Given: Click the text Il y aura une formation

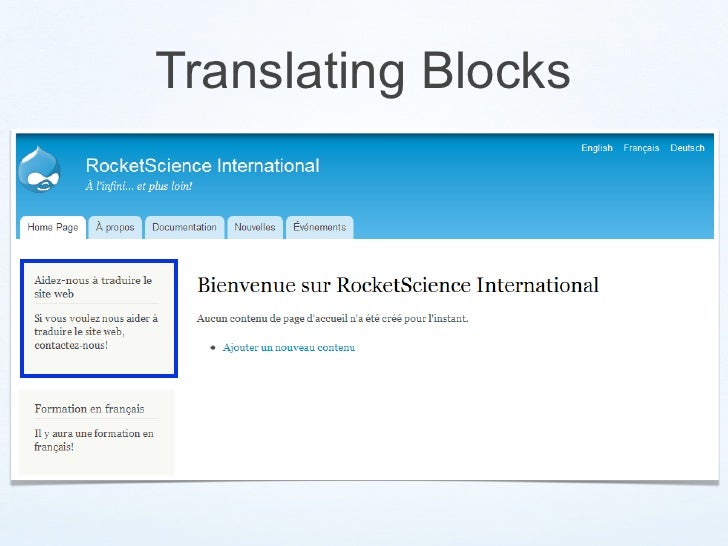Looking at the screenshot, I should (94, 440).
